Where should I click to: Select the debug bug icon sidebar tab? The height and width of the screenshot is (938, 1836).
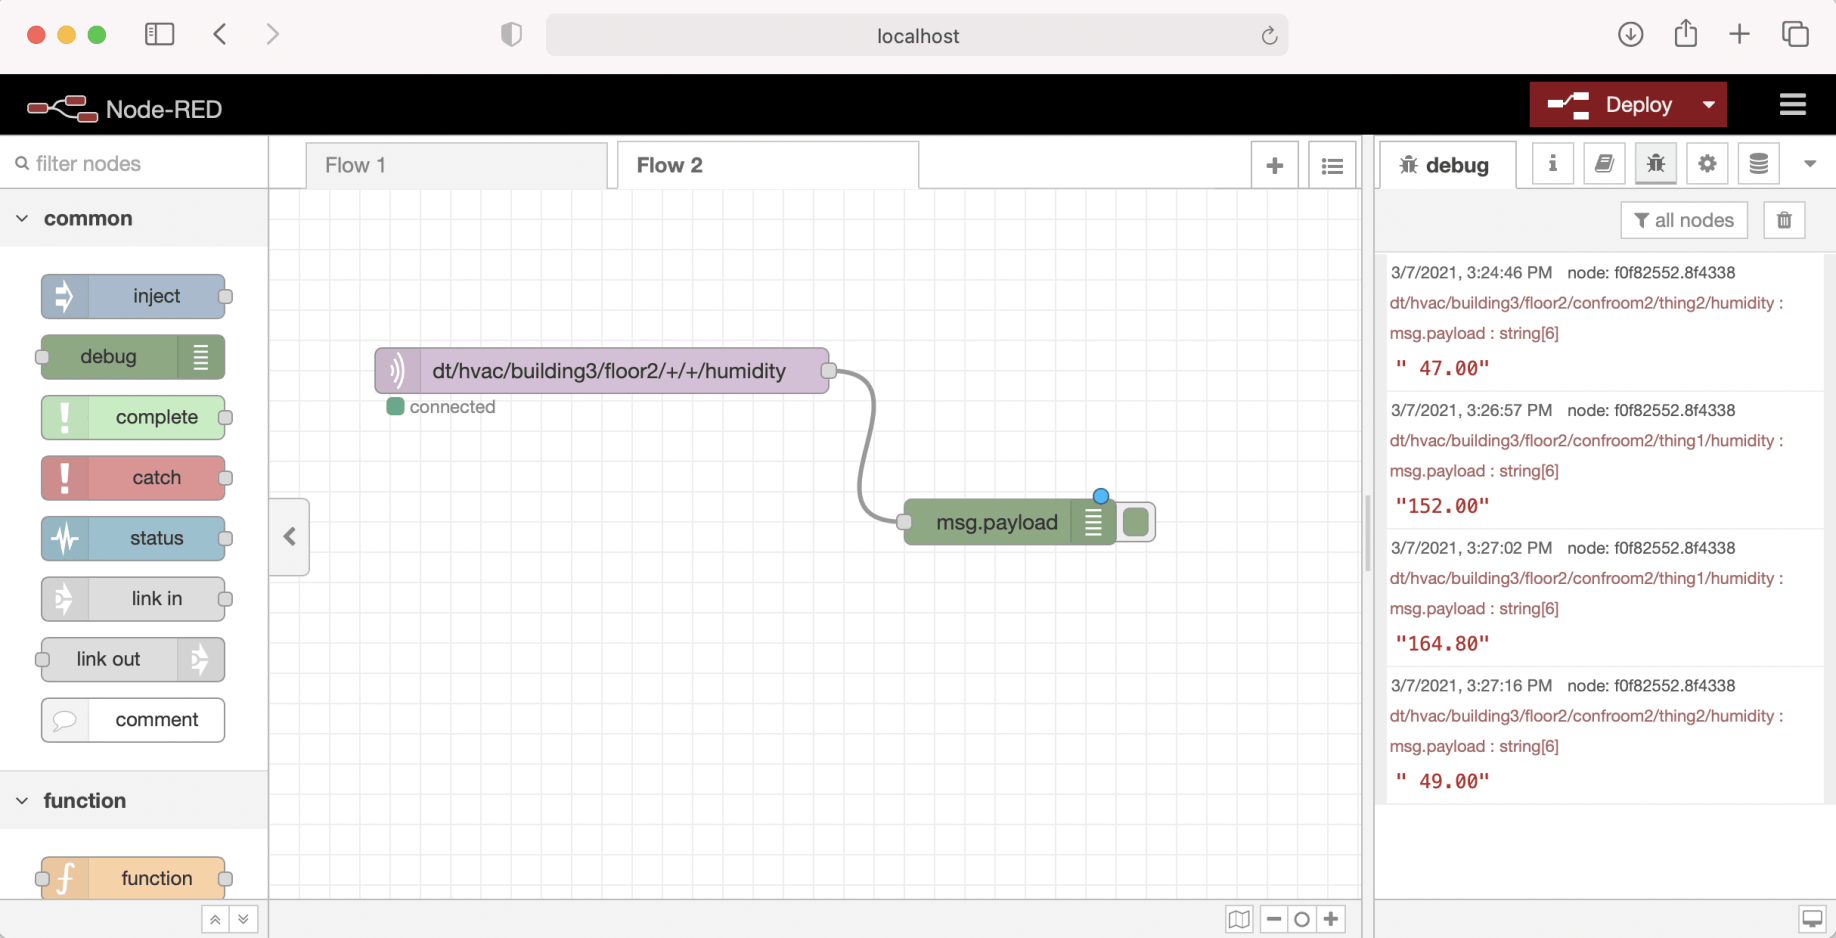(1656, 164)
